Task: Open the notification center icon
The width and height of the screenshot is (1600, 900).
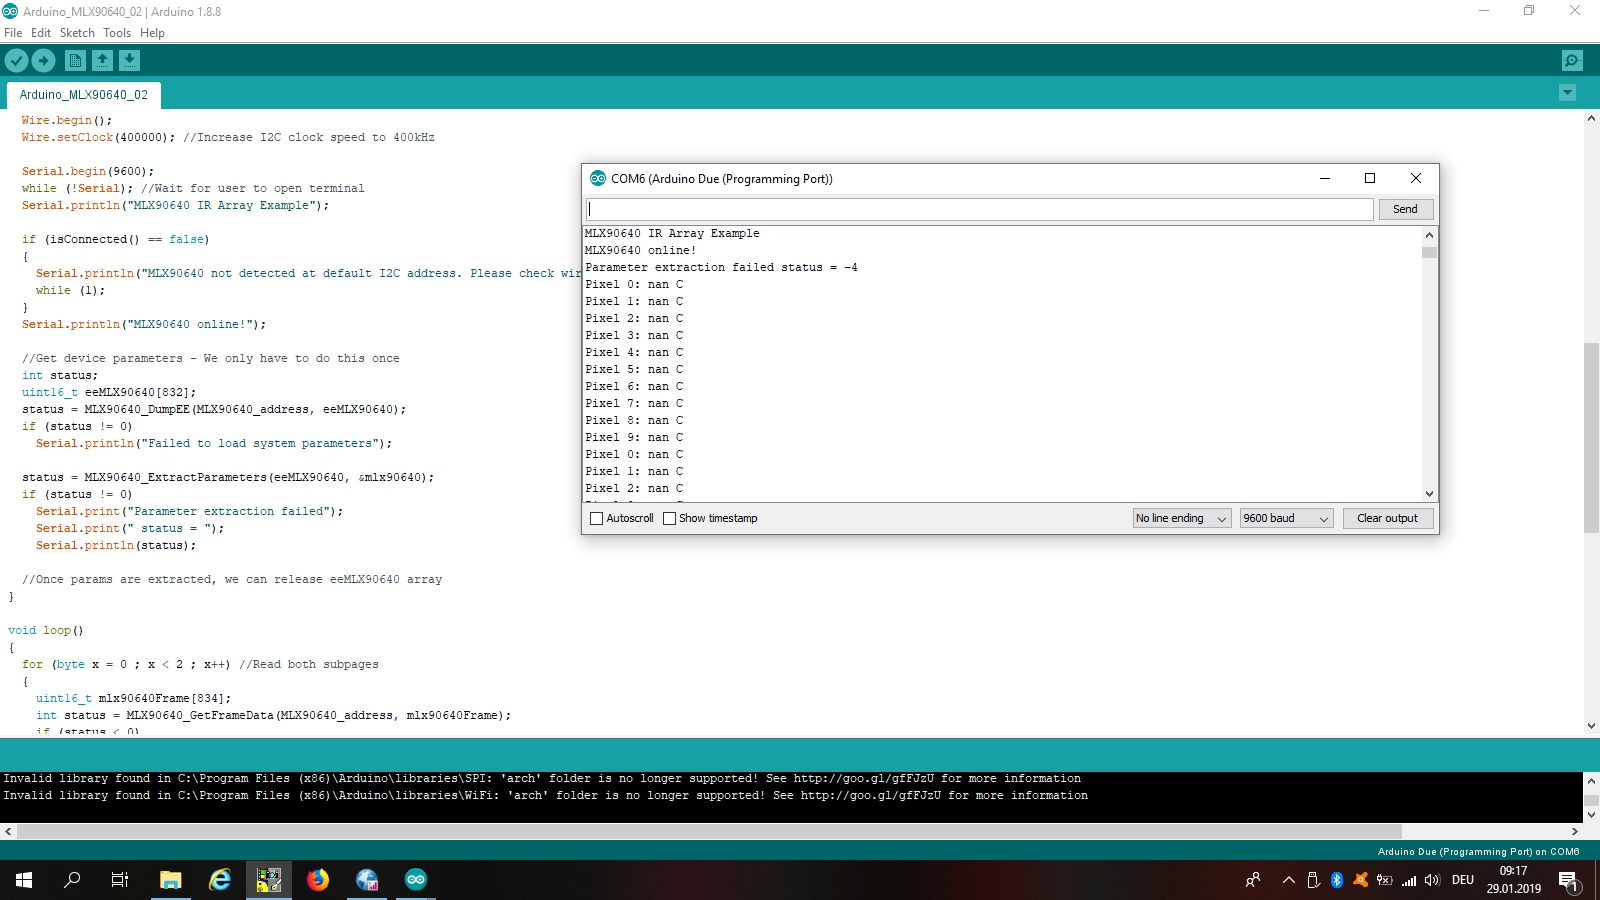Action: pos(1568,880)
